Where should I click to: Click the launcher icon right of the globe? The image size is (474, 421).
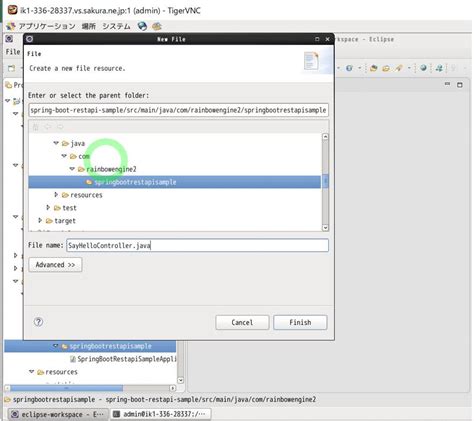point(157,26)
